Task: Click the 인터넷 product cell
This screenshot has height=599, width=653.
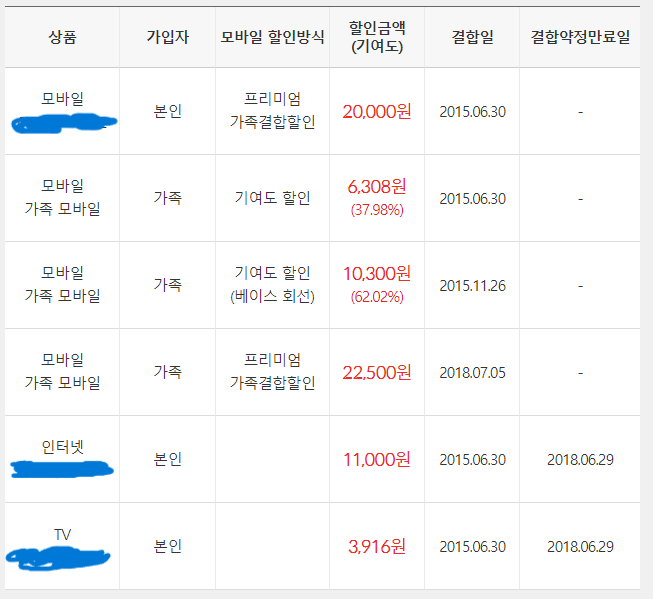Action: click(x=62, y=459)
